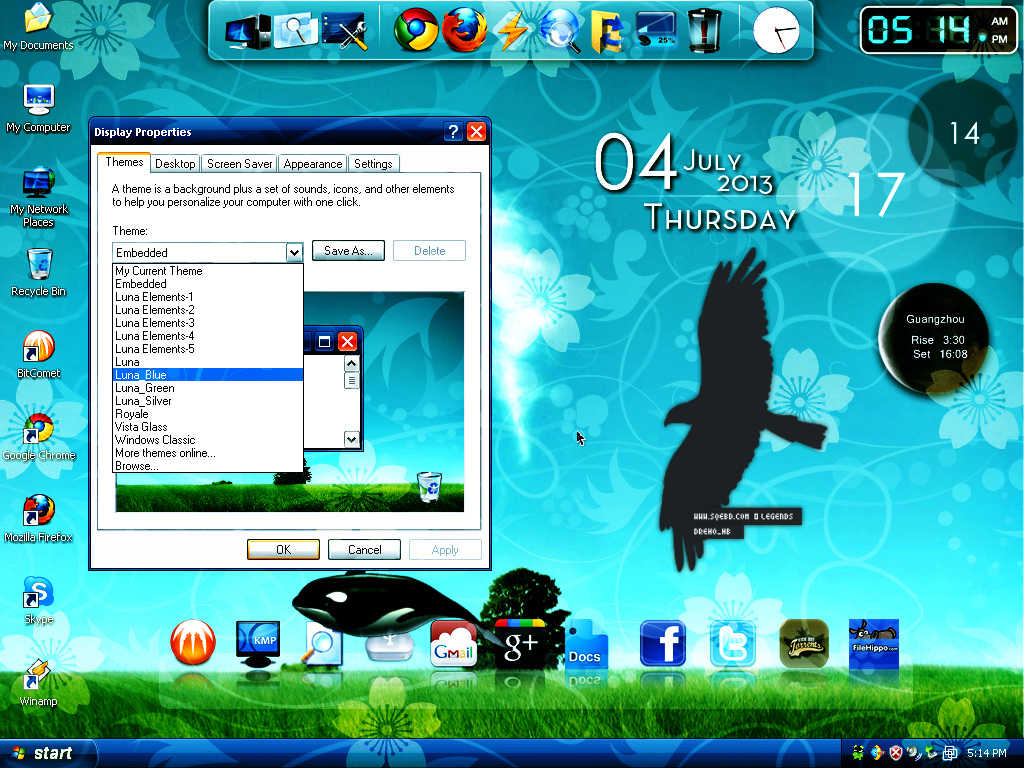Open the Docs folder icon in dock
This screenshot has height=768, width=1024.
coord(586,645)
